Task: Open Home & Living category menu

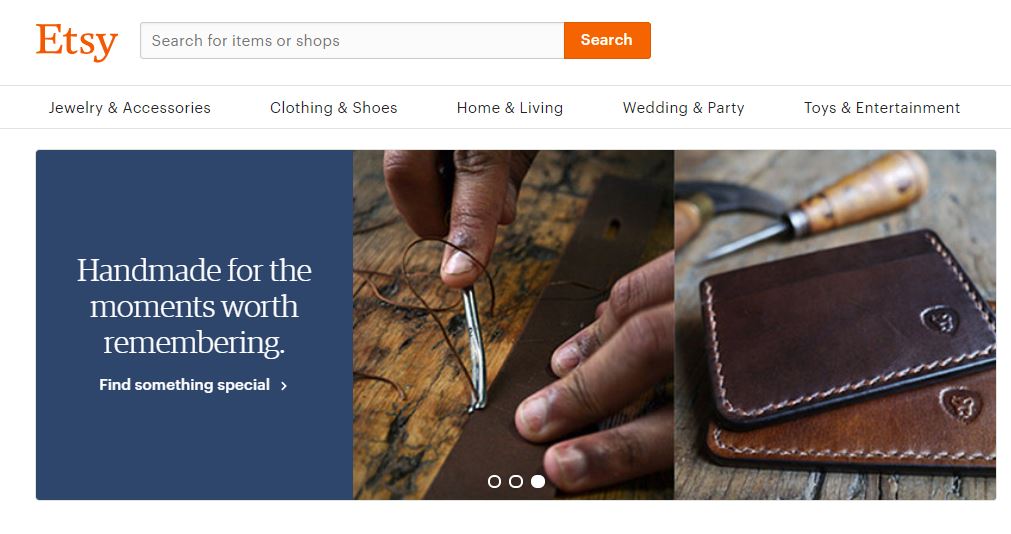Action: point(509,108)
